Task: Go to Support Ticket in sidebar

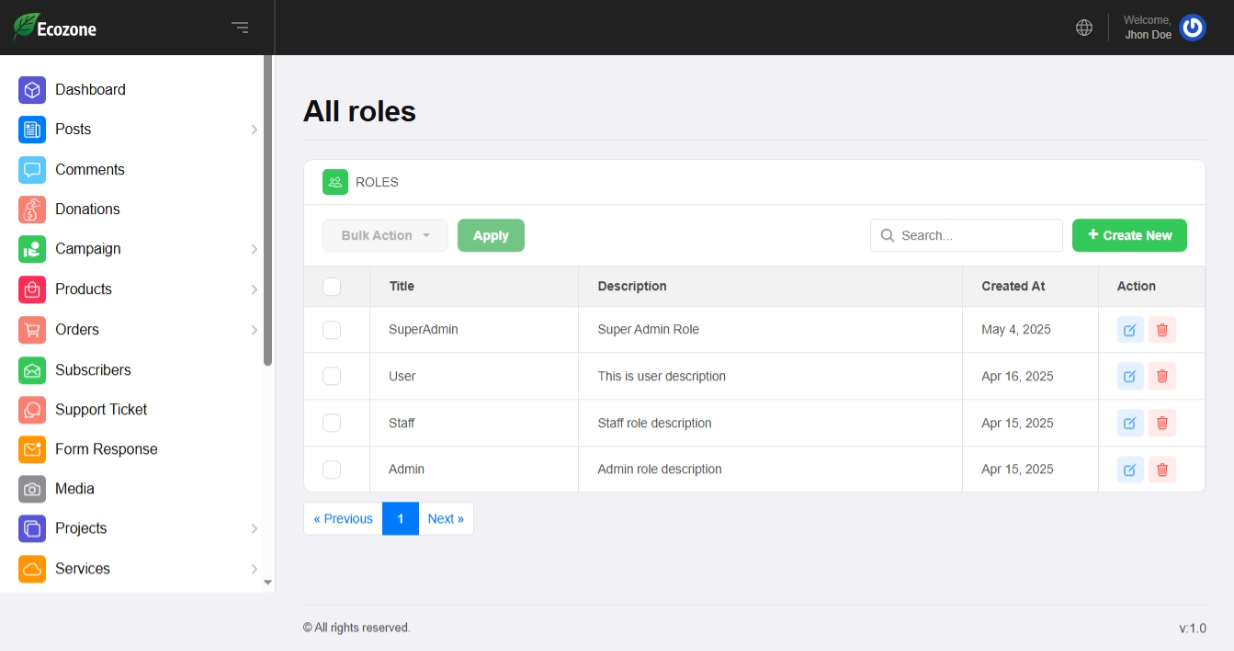Action: (100, 409)
